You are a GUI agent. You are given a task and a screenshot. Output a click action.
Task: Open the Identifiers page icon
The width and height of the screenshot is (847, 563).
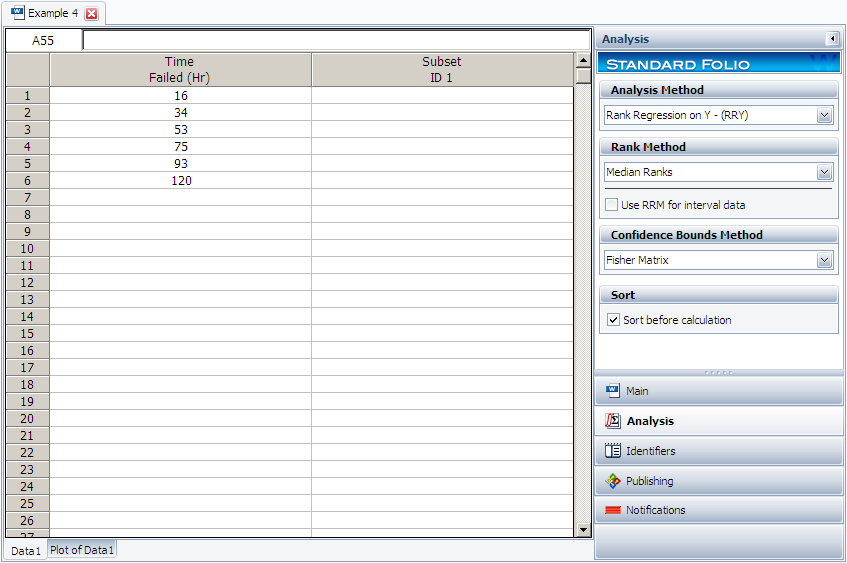(x=613, y=451)
